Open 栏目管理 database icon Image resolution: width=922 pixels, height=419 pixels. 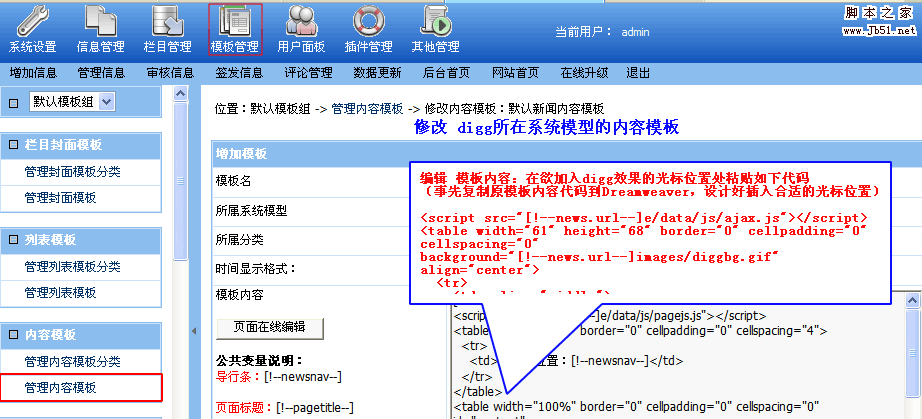click(168, 21)
